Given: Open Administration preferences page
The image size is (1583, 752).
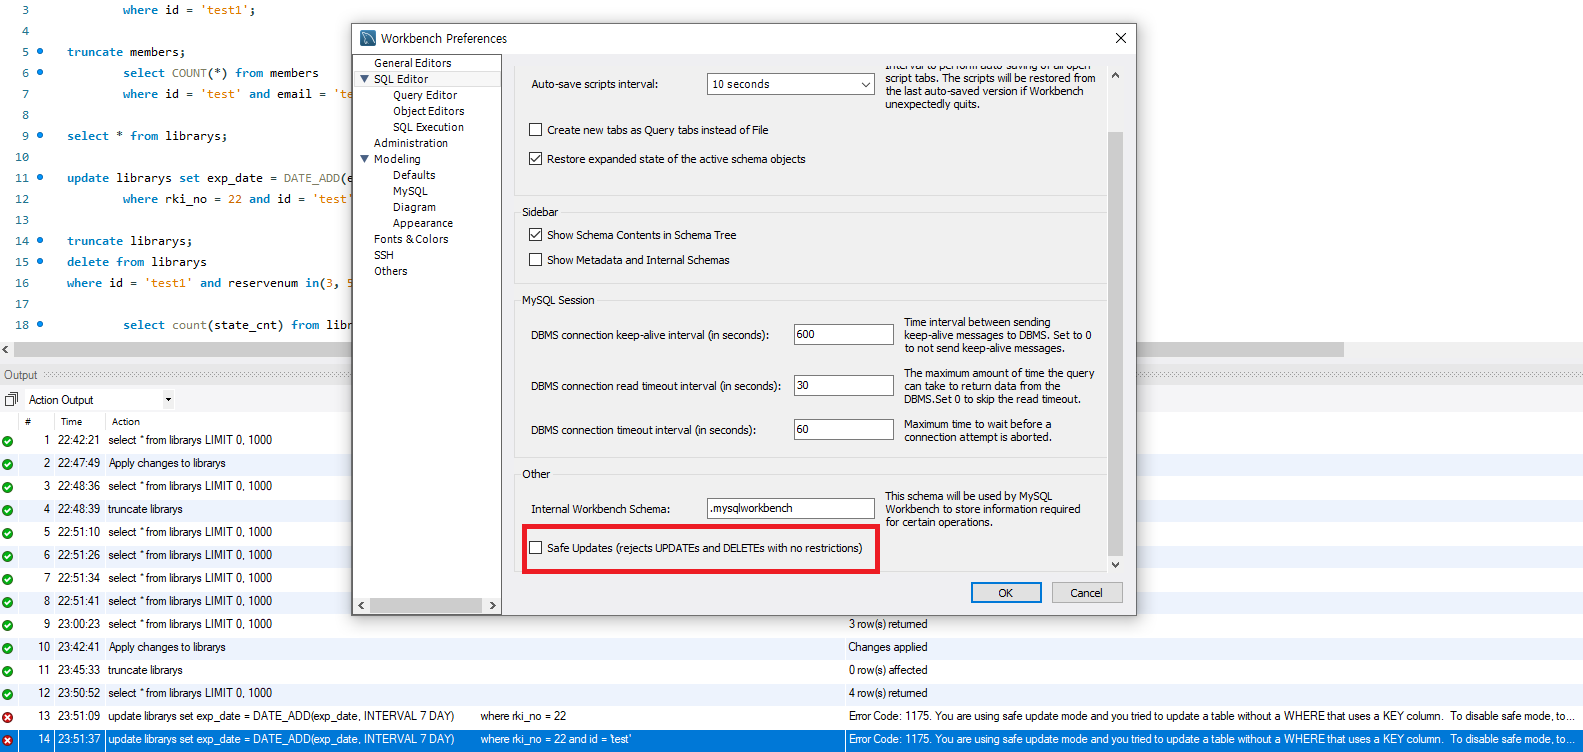Looking at the screenshot, I should tap(410, 143).
